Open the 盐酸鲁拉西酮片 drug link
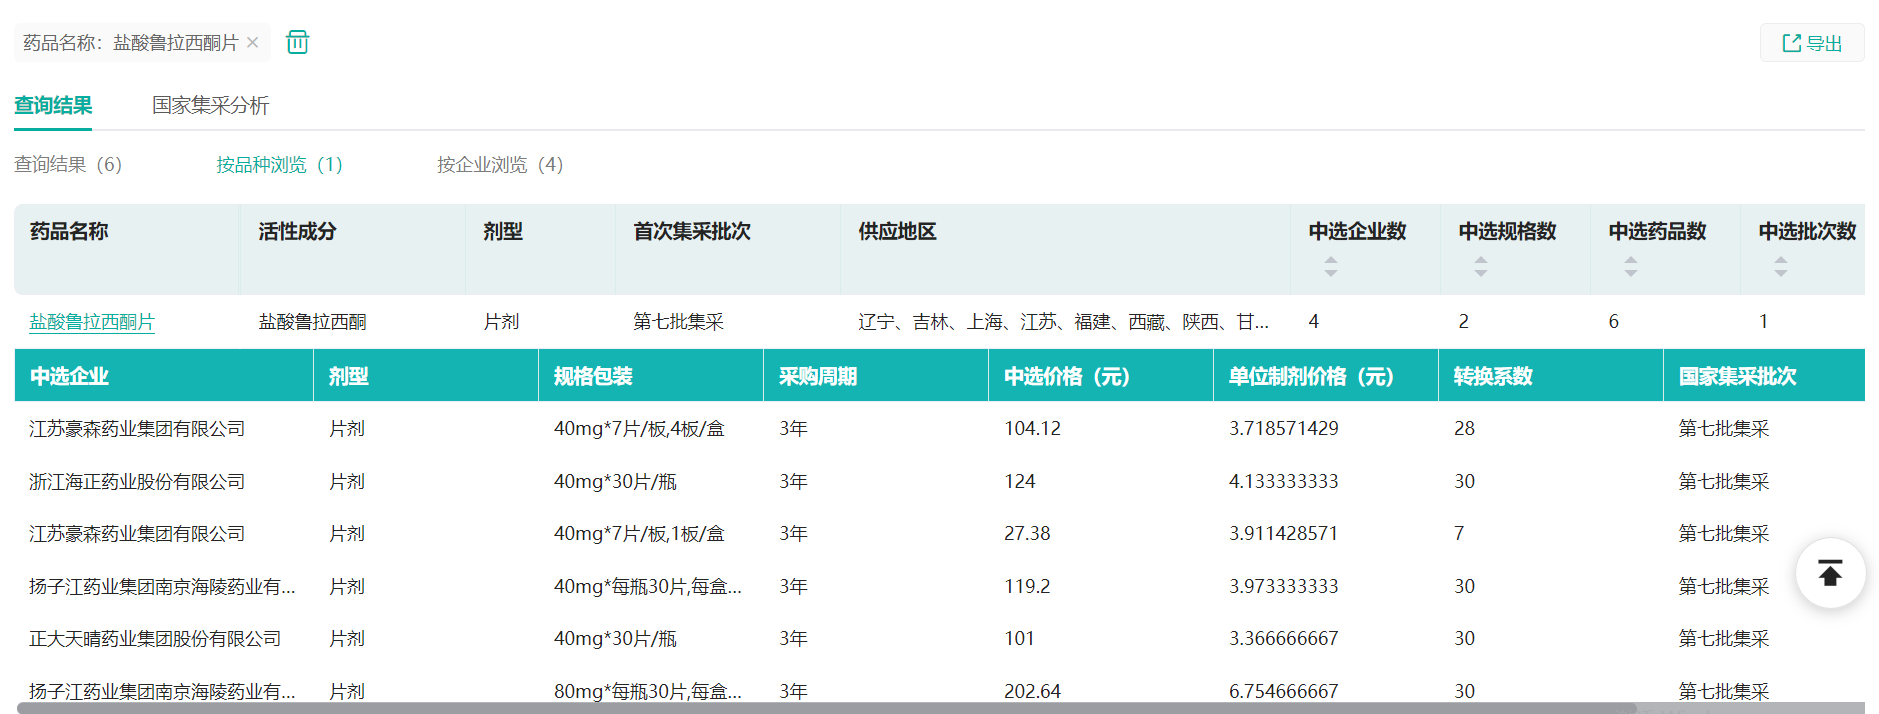This screenshot has width=1879, height=714. 92,321
